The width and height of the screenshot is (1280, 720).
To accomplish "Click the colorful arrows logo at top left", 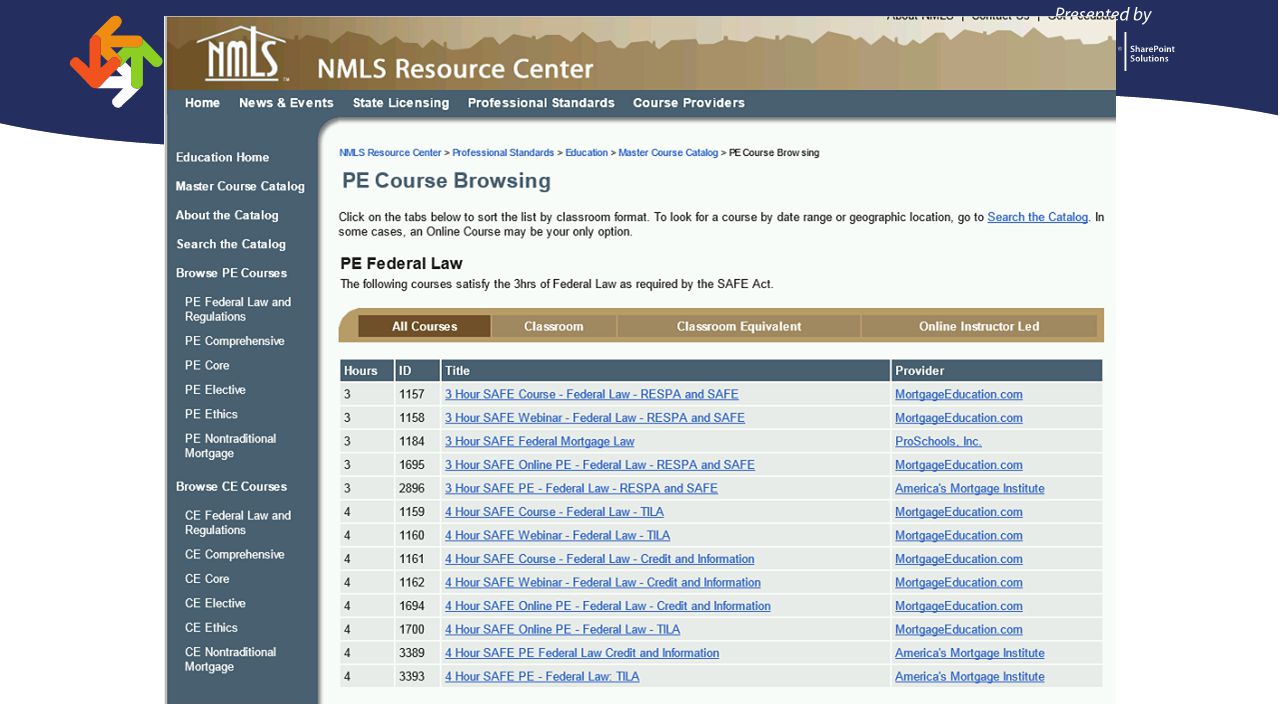I will point(116,61).
